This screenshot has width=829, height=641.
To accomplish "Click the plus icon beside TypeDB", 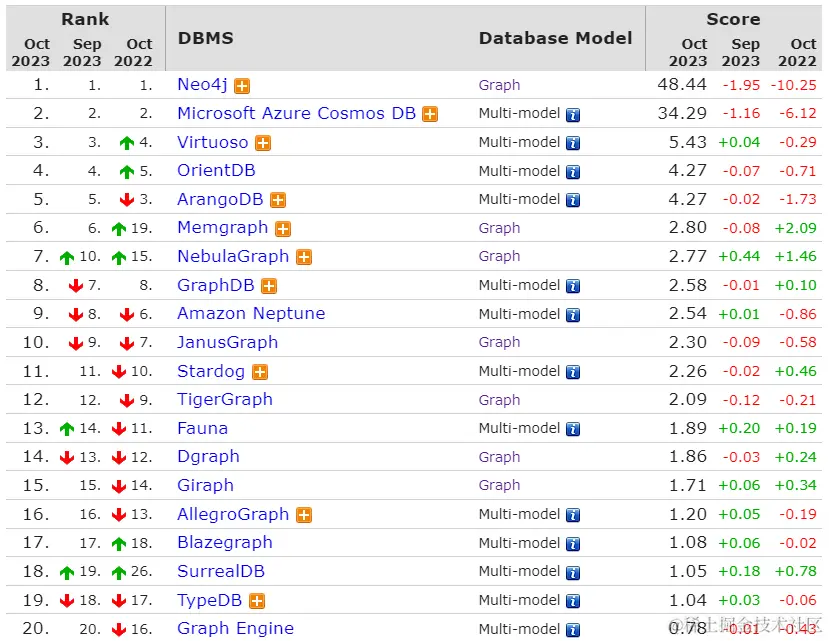I will click(x=256, y=601).
